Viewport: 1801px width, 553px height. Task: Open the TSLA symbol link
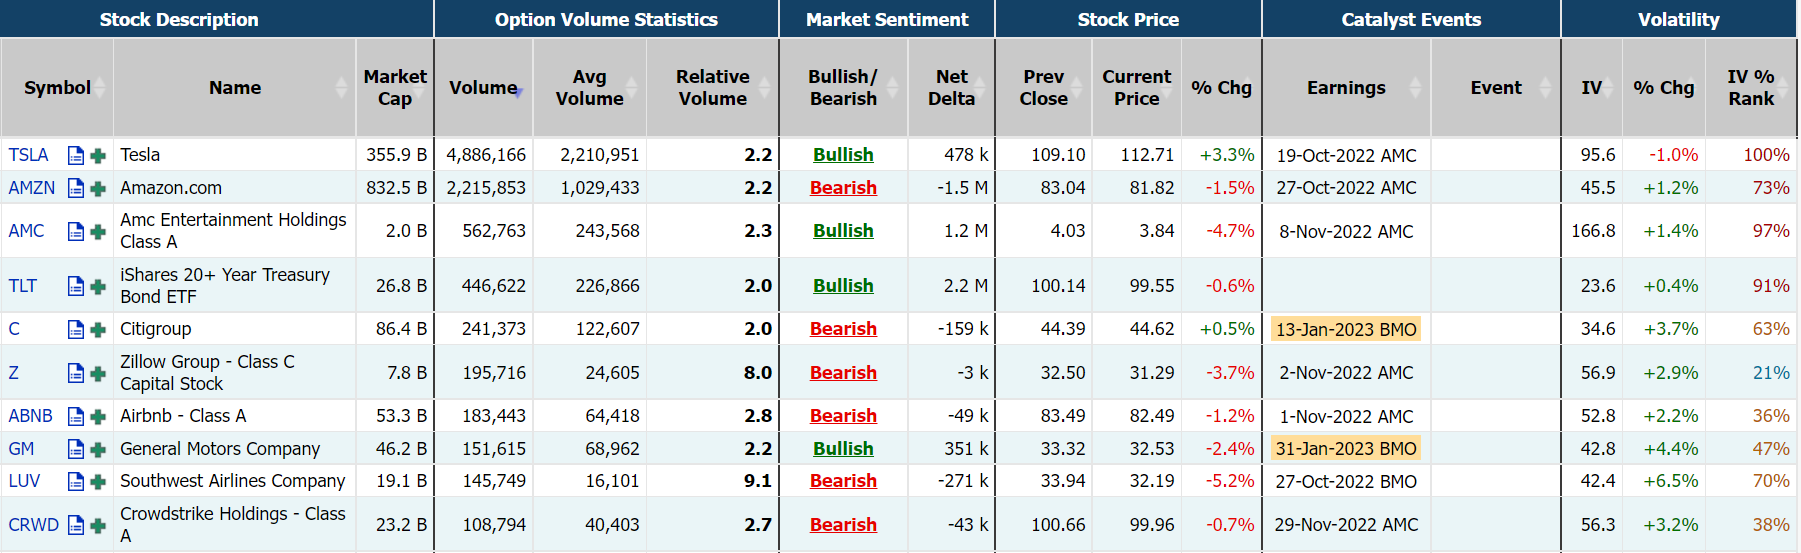28,155
